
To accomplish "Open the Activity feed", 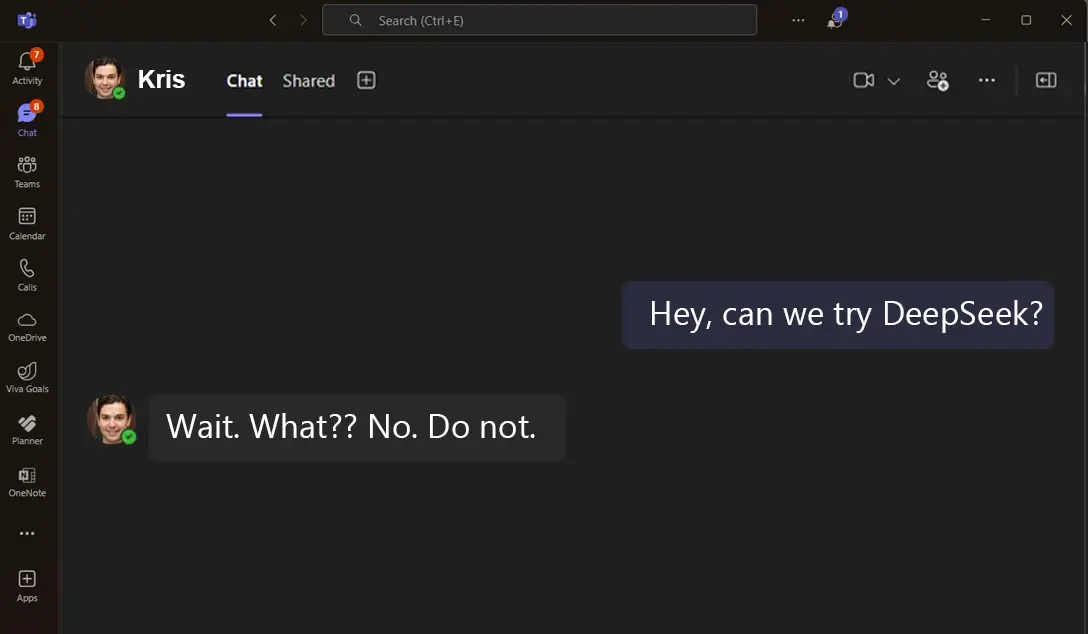I will tap(27, 67).
